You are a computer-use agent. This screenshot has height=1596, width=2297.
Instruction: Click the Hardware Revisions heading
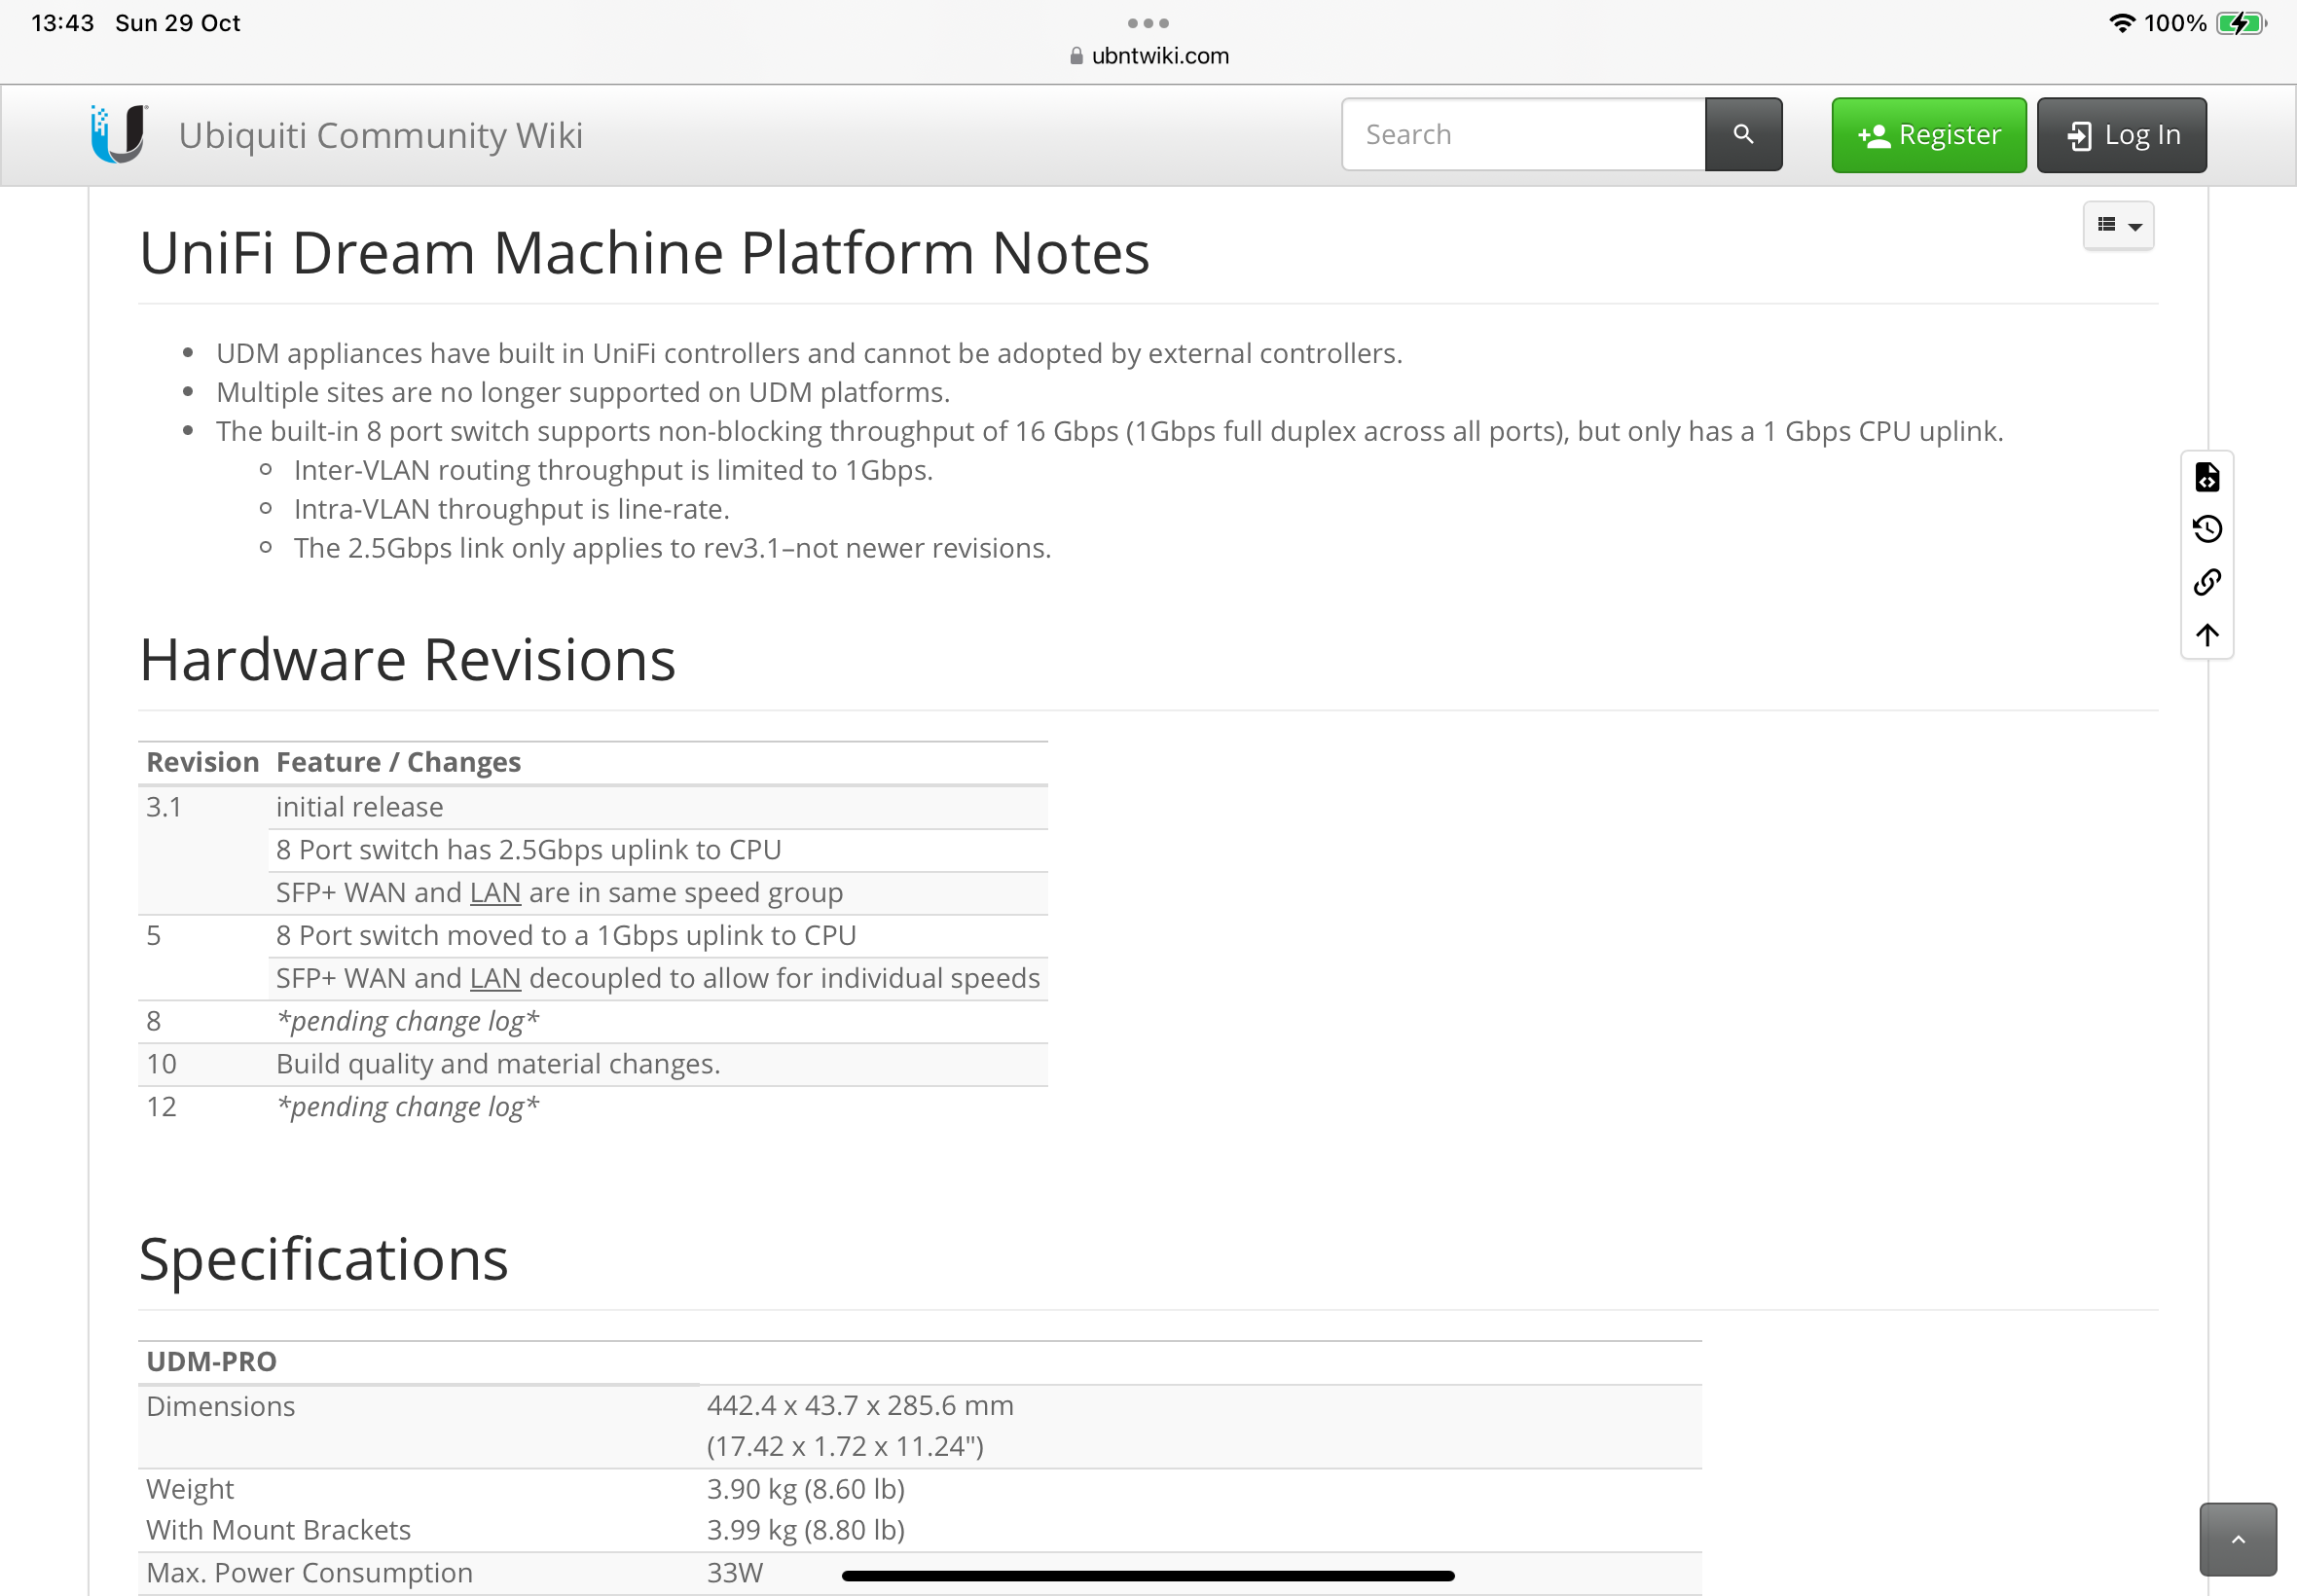(407, 660)
